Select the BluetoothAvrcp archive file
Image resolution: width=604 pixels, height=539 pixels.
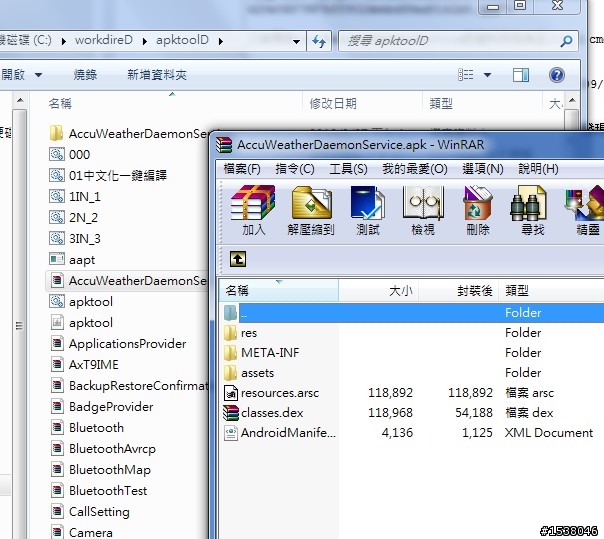pos(103,448)
